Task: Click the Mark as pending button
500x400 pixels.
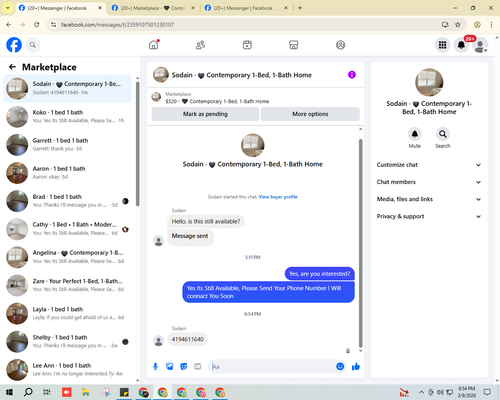Action: point(205,114)
